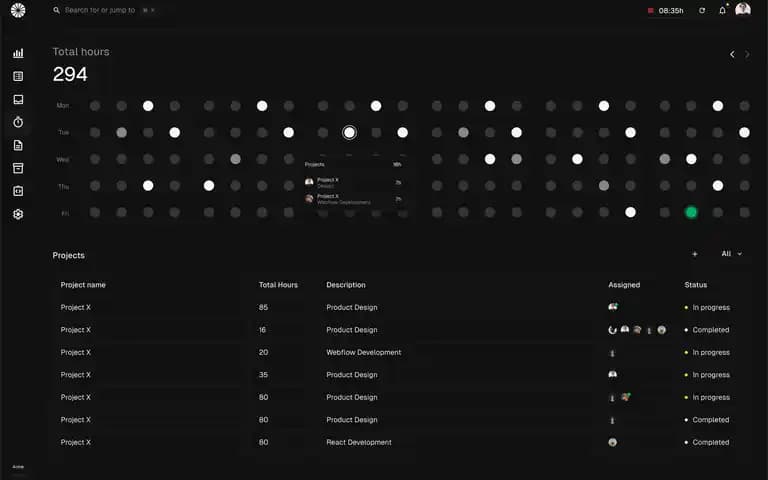Click the 08:35h timer display
The height and width of the screenshot is (480, 768).
(x=671, y=10)
